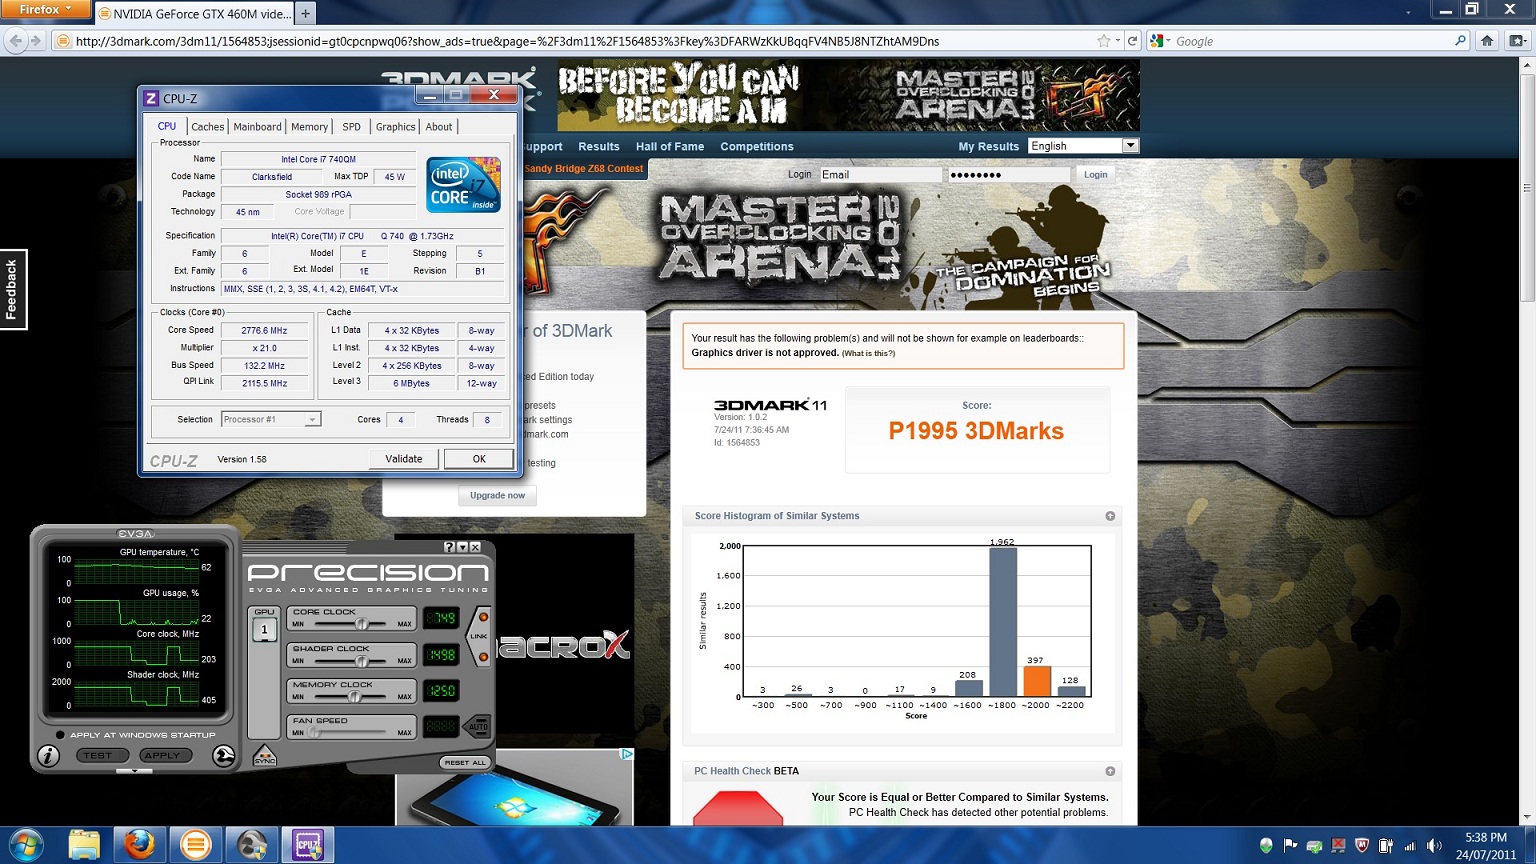This screenshot has width=1536, height=864.
Task: Collapse the PC Health Check panel arrow
Action: point(1110,771)
